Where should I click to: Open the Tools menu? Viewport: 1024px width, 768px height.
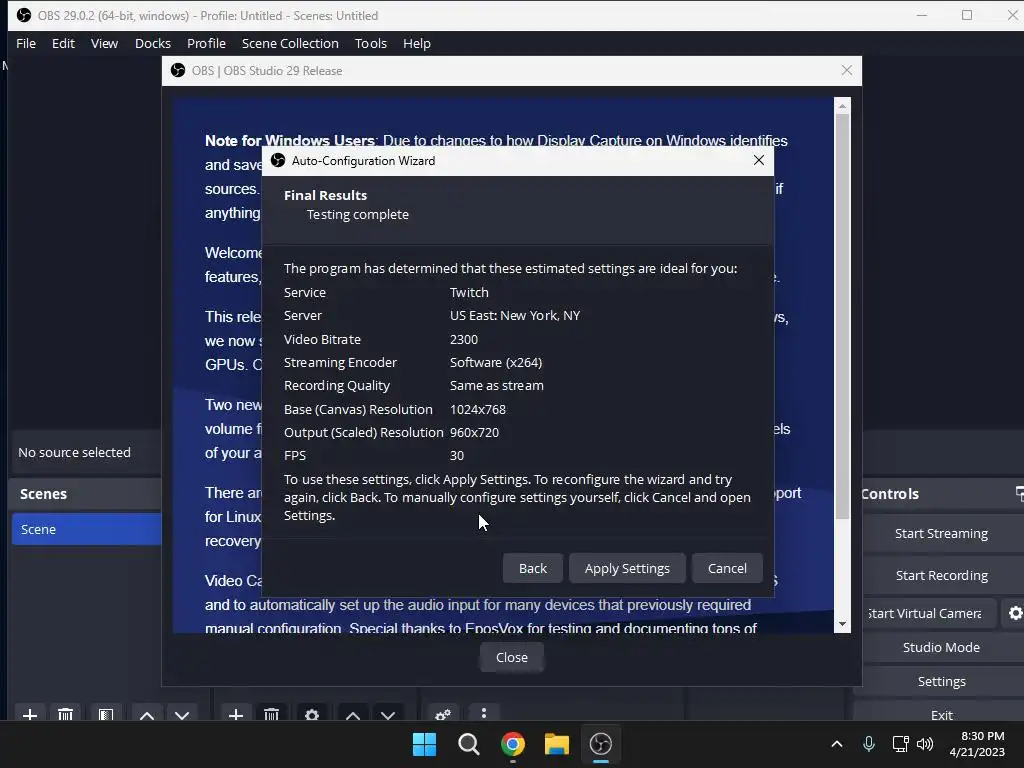[x=371, y=43]
